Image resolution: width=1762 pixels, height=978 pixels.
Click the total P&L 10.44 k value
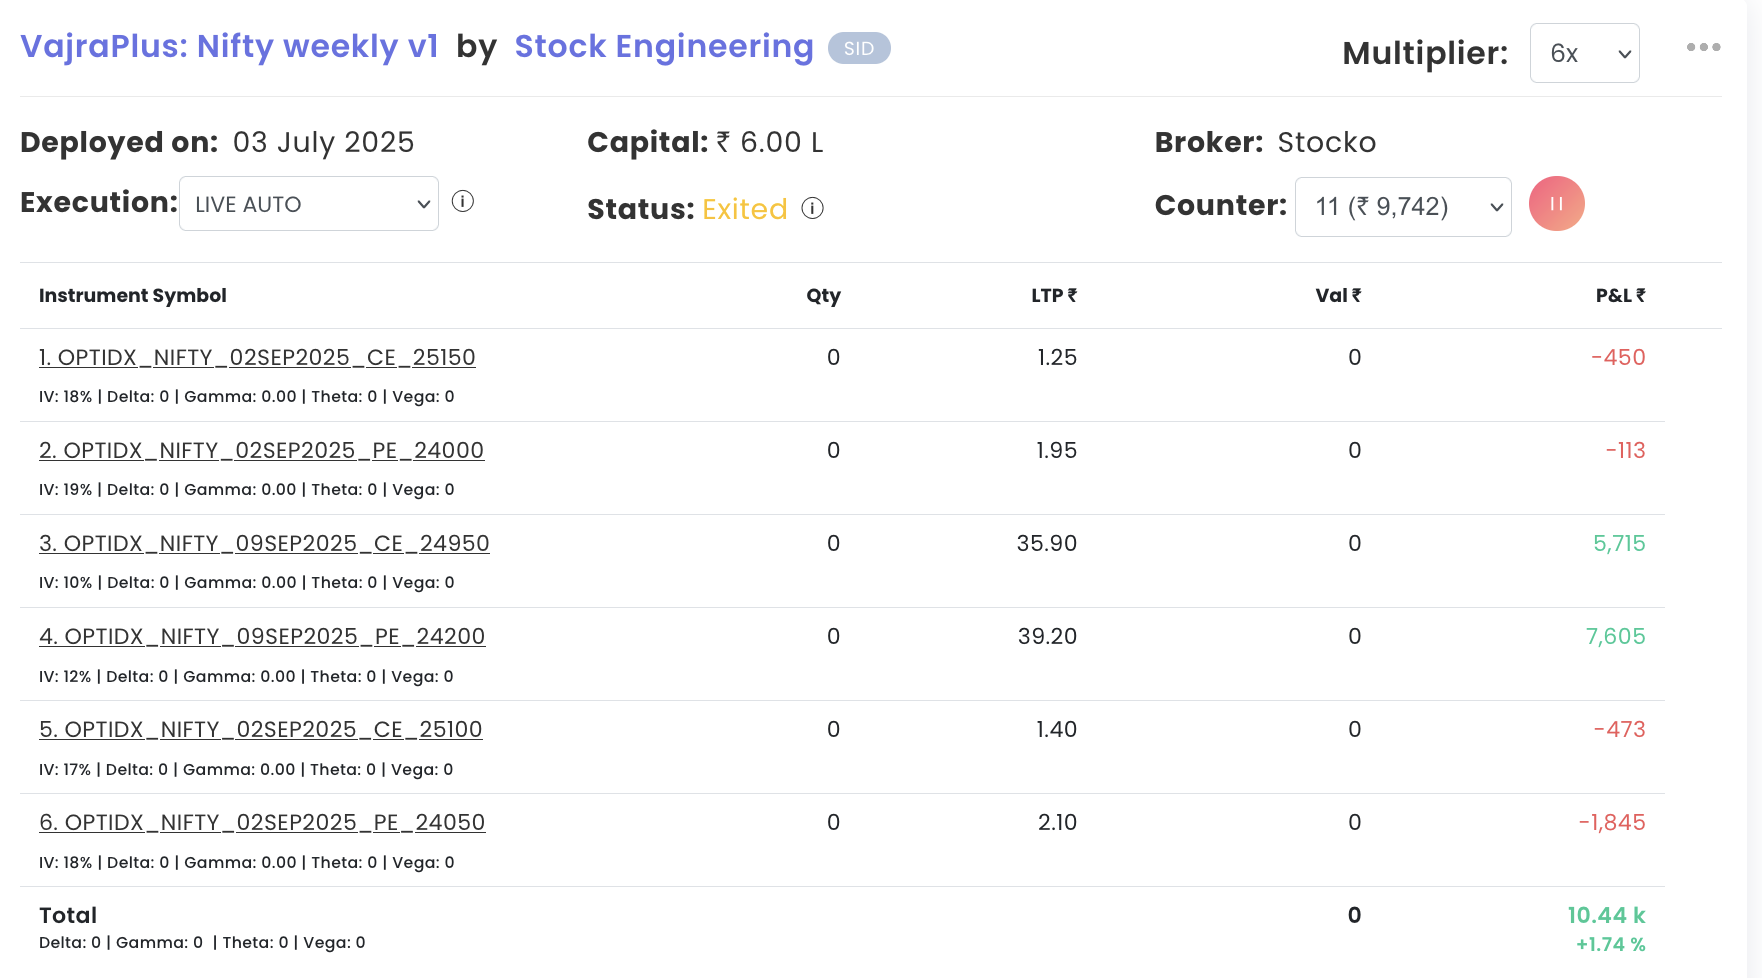point(1605,915)
